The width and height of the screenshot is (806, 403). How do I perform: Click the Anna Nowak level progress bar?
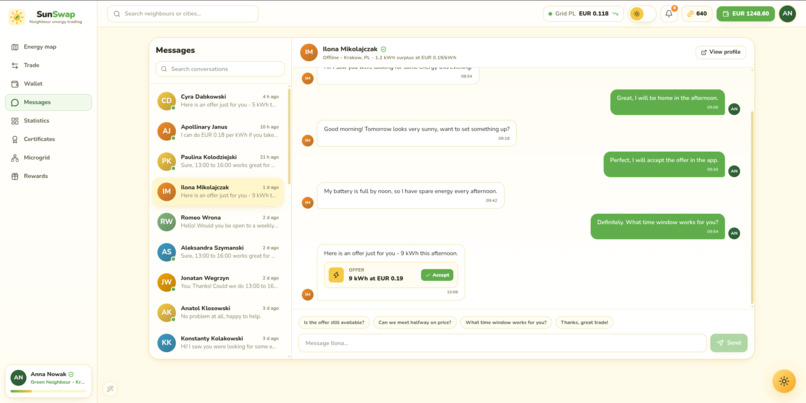click(48, 391)
